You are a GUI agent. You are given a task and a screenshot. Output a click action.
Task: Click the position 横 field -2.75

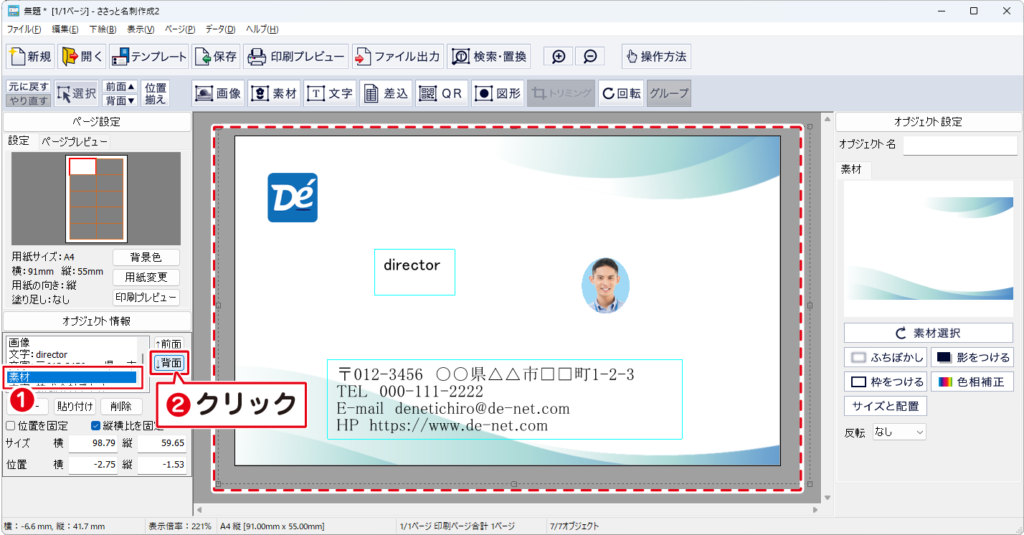(93, 464)
